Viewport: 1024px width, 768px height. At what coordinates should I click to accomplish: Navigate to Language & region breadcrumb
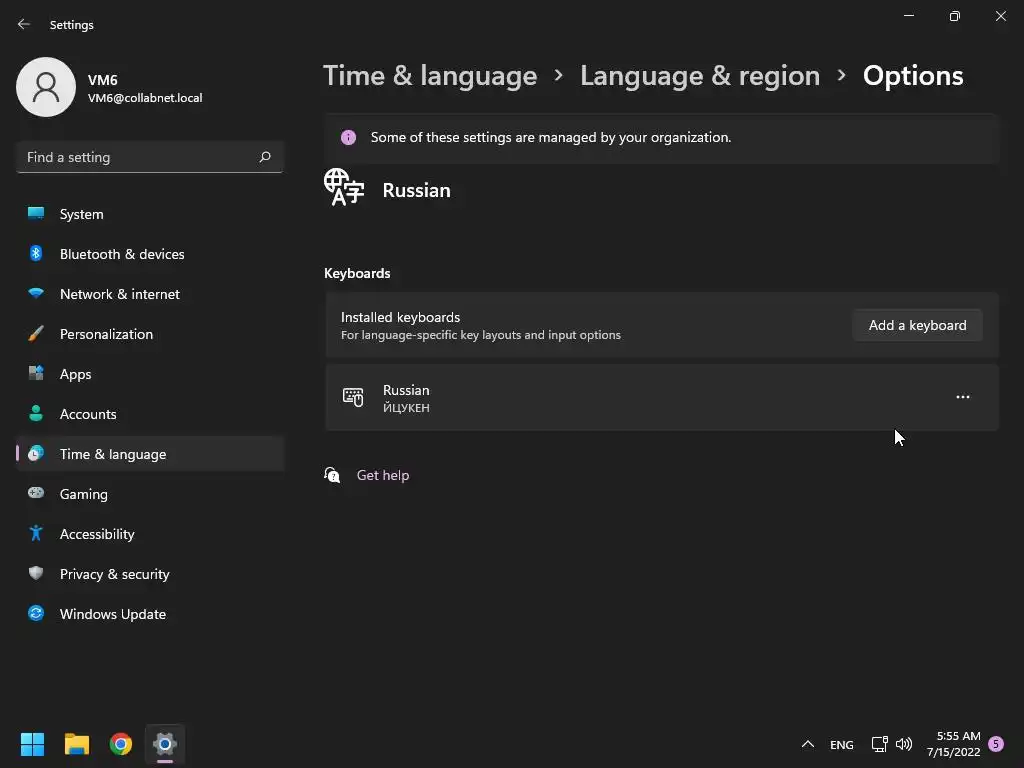699,76
